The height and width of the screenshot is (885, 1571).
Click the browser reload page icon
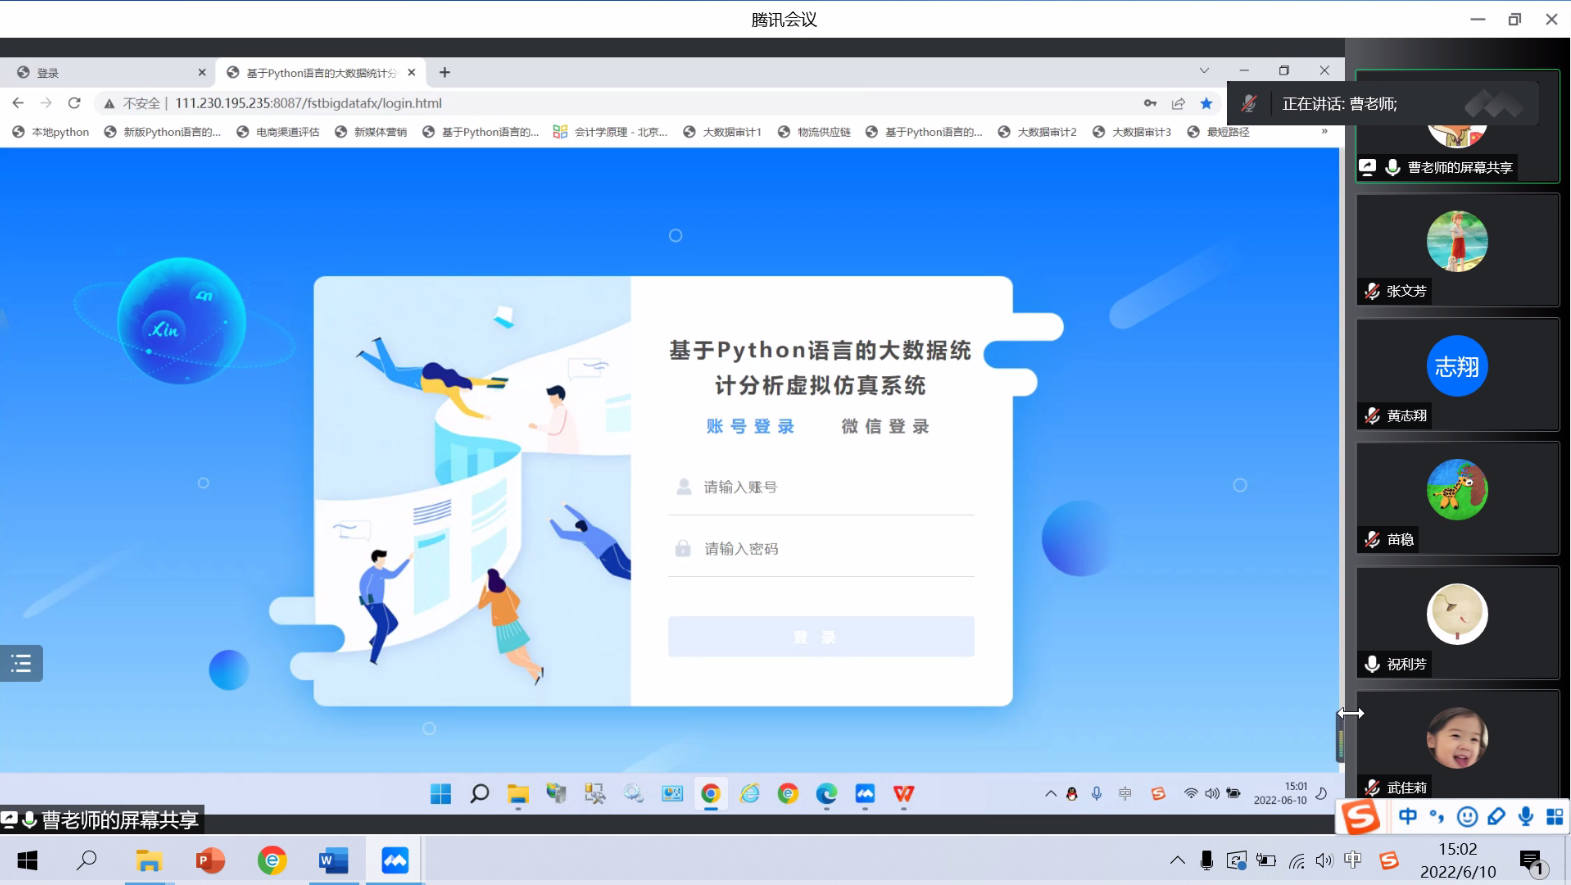point(74,103)
